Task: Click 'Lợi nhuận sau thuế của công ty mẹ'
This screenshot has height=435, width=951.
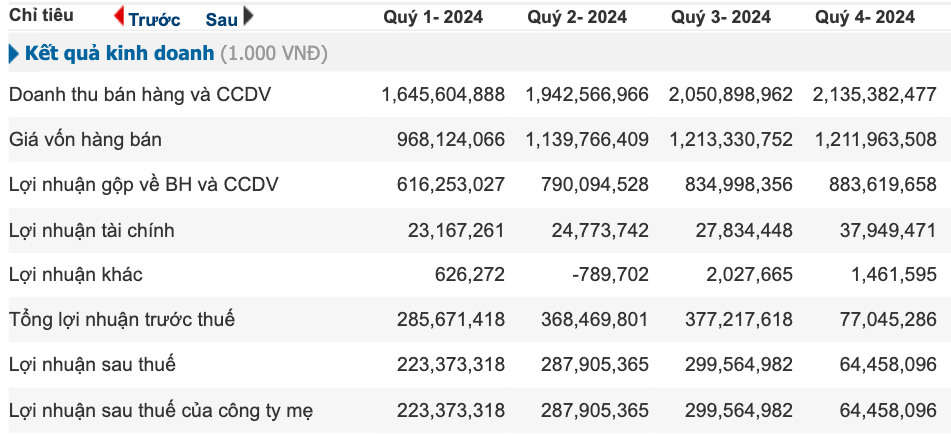Action: pos(164,410)
